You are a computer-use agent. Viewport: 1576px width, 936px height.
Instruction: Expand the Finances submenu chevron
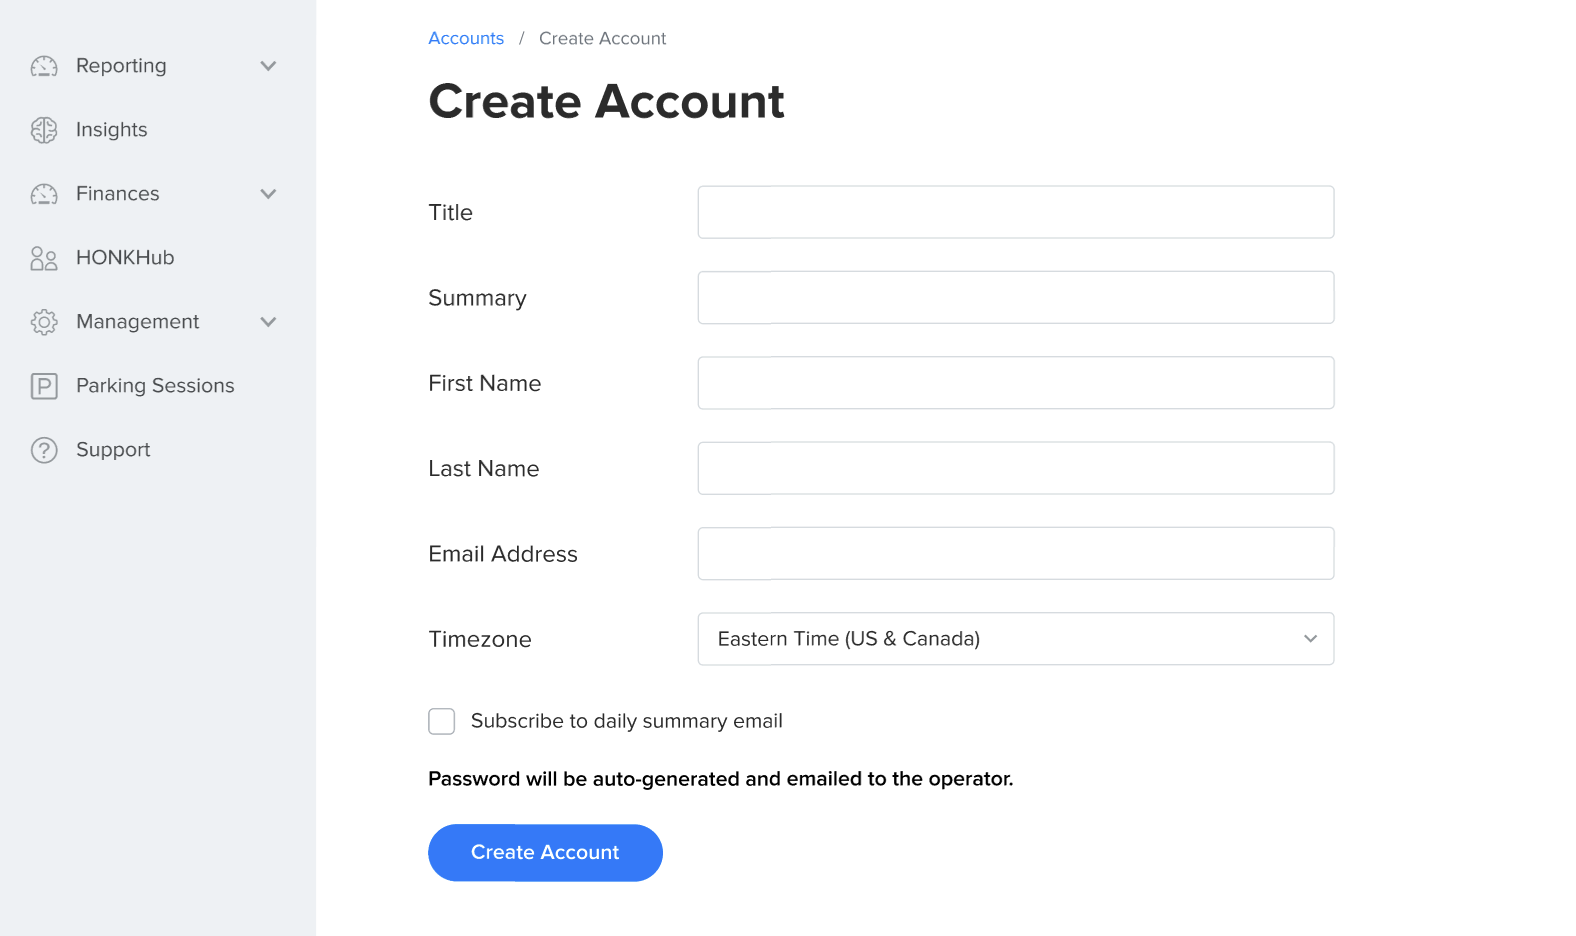[268, 194]
